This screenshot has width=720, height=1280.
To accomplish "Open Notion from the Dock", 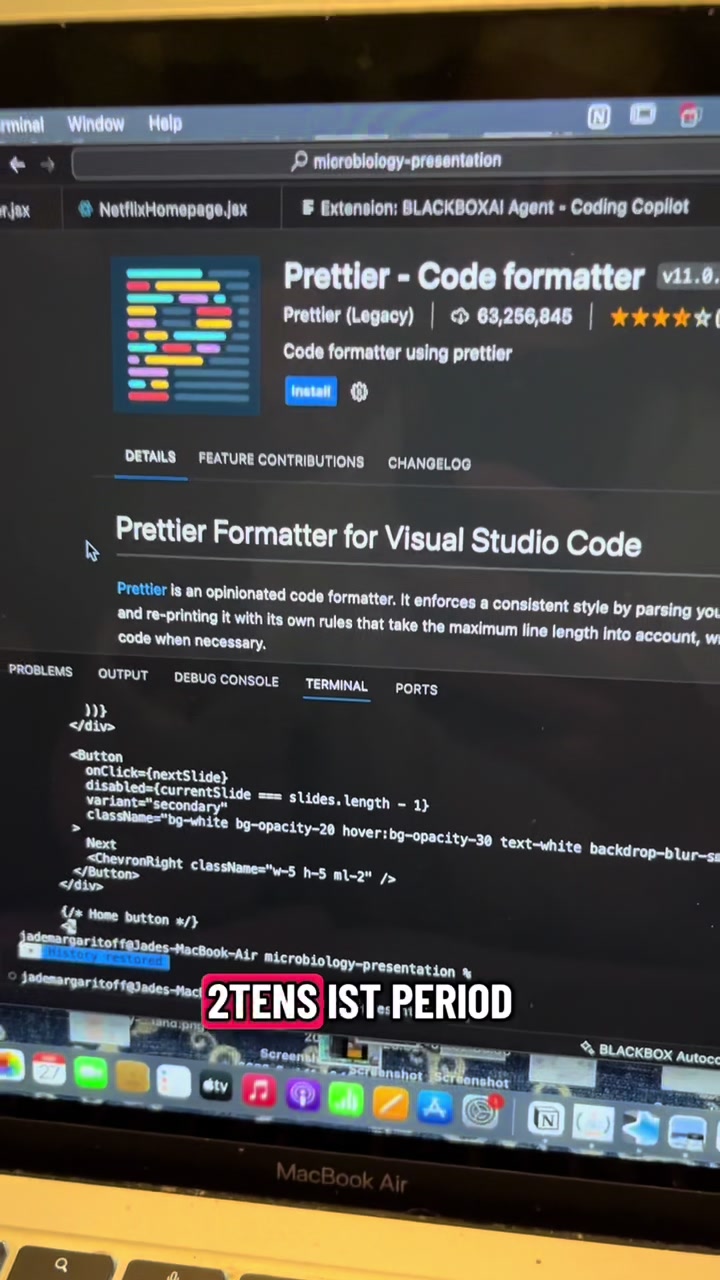I will coord(546,1118).
